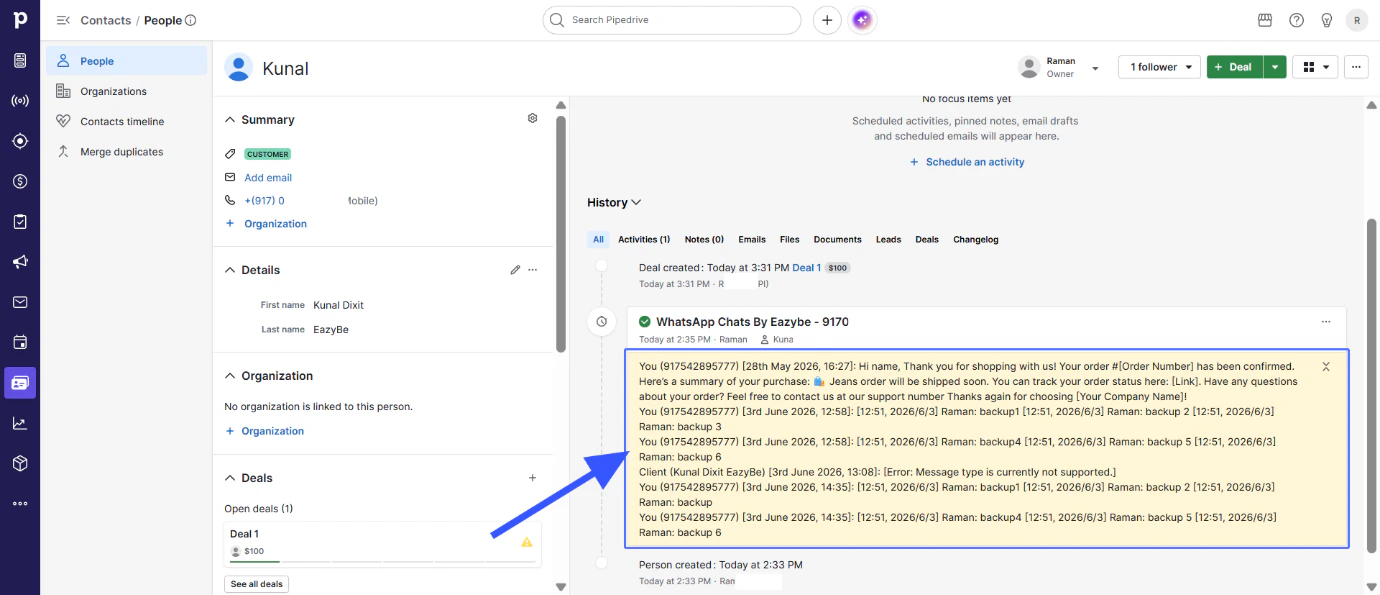
Task: Select the Activities (1) tab
Action: tap(644, 239)
